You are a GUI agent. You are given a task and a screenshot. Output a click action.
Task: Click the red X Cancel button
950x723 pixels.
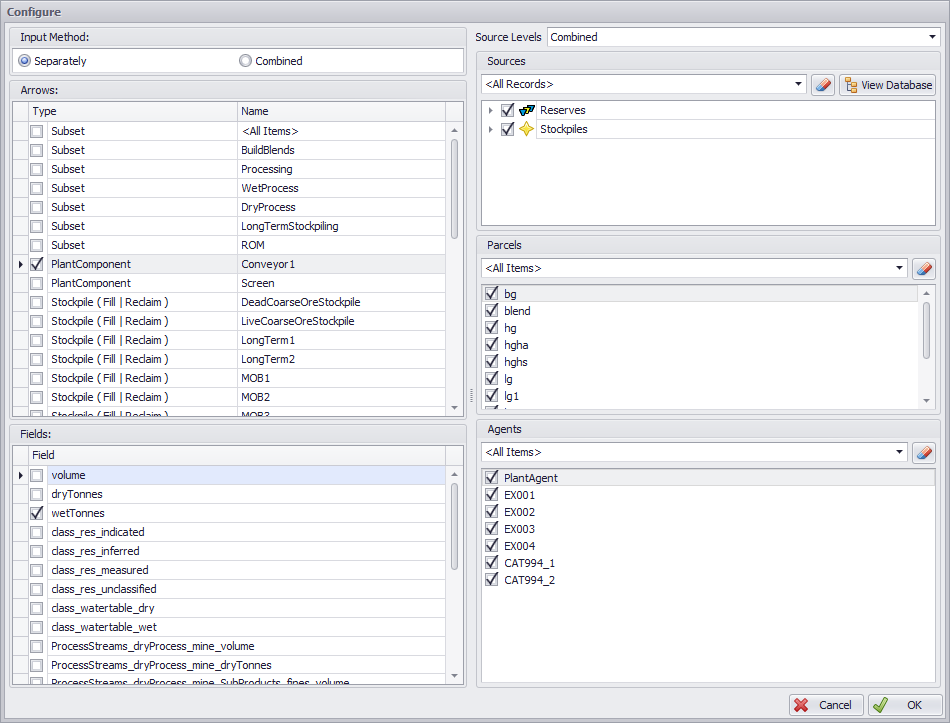826,705
